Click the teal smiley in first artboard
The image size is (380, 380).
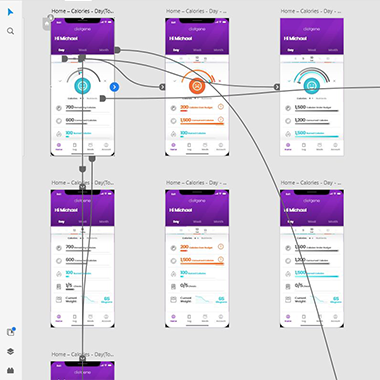pyautogui.click(x=82, y=86)
